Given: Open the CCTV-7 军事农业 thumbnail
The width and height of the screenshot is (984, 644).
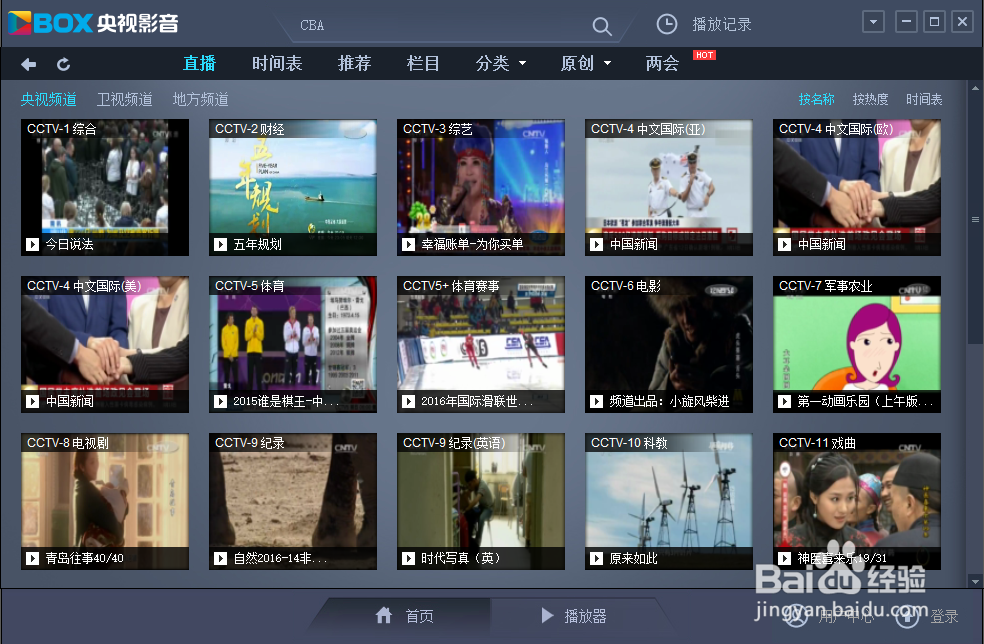Looking at the screenshot, I should [857, 344].
